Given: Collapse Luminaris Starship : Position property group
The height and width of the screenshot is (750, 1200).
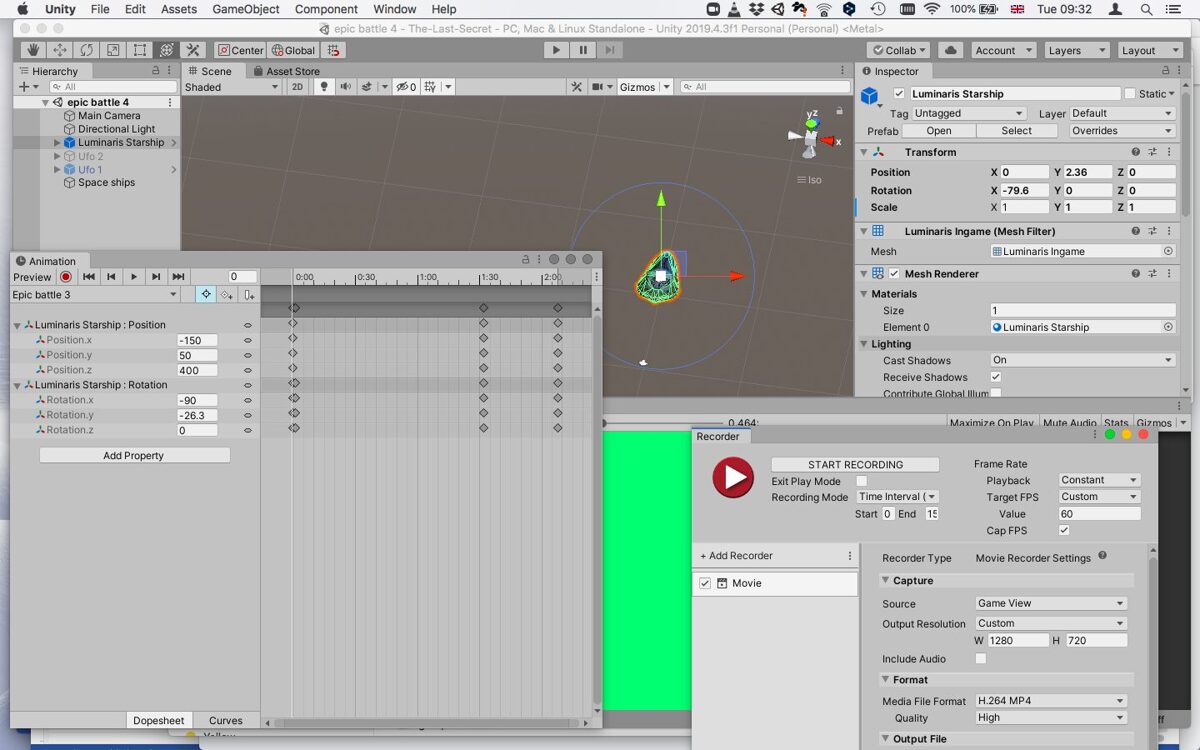Looking at the screenshot, I should click(x=17, y=325).
